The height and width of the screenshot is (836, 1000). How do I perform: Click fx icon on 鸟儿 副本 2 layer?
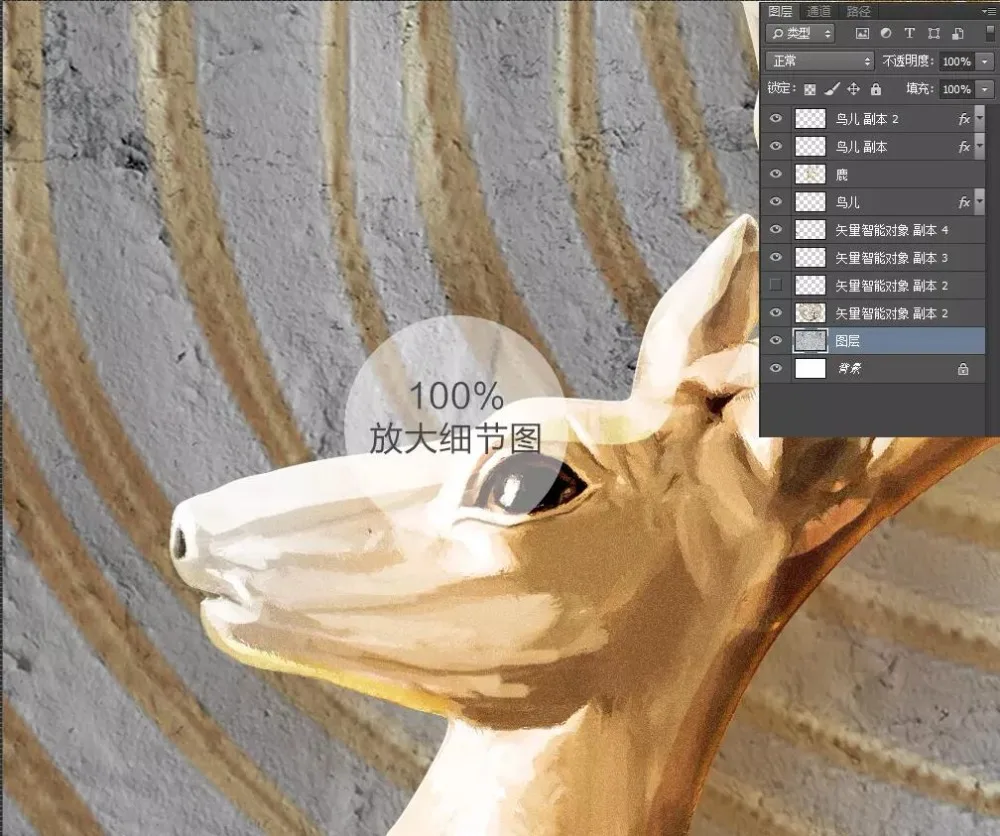tap(964, 119)
